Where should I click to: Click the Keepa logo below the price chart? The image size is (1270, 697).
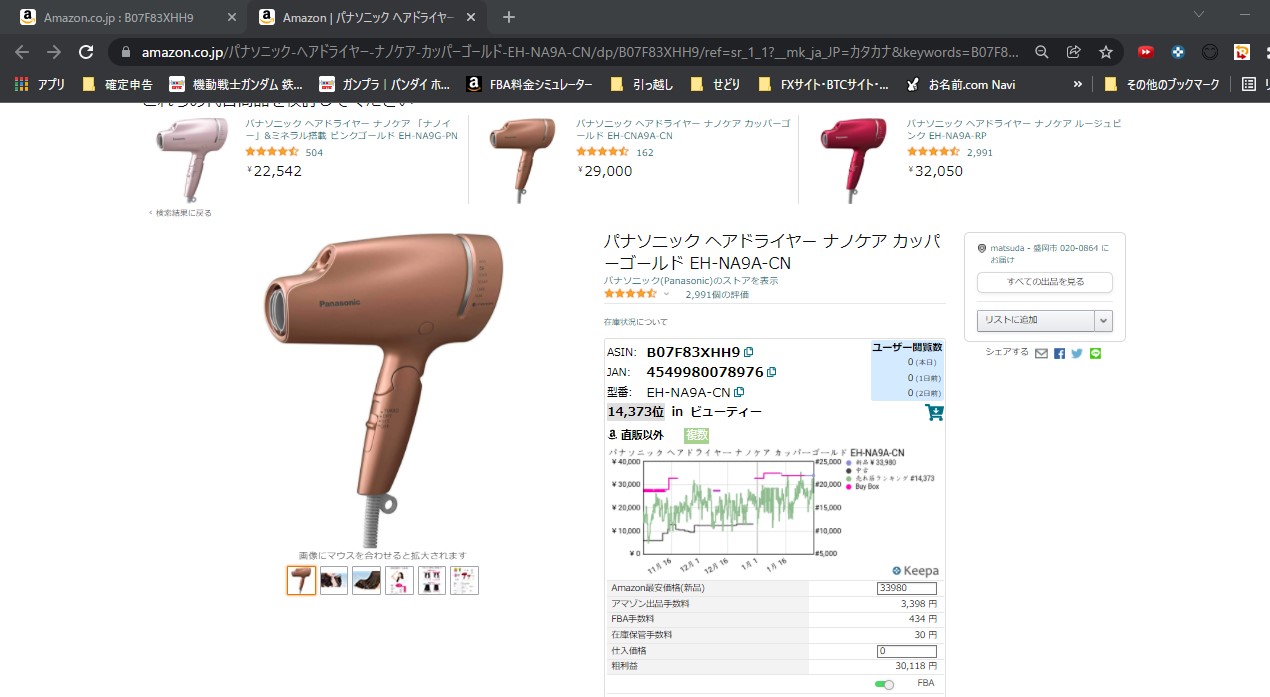point(915,571)
